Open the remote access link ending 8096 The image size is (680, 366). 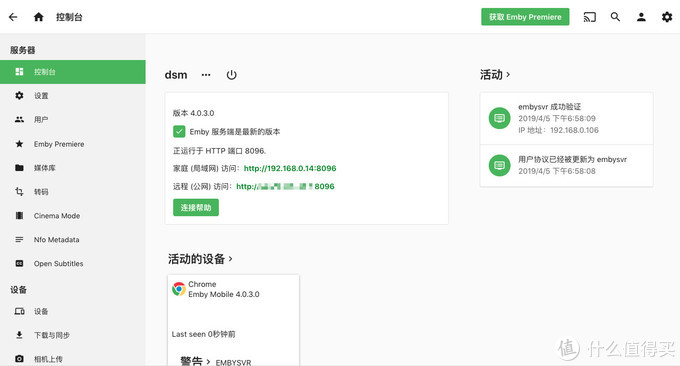(285, 186)
